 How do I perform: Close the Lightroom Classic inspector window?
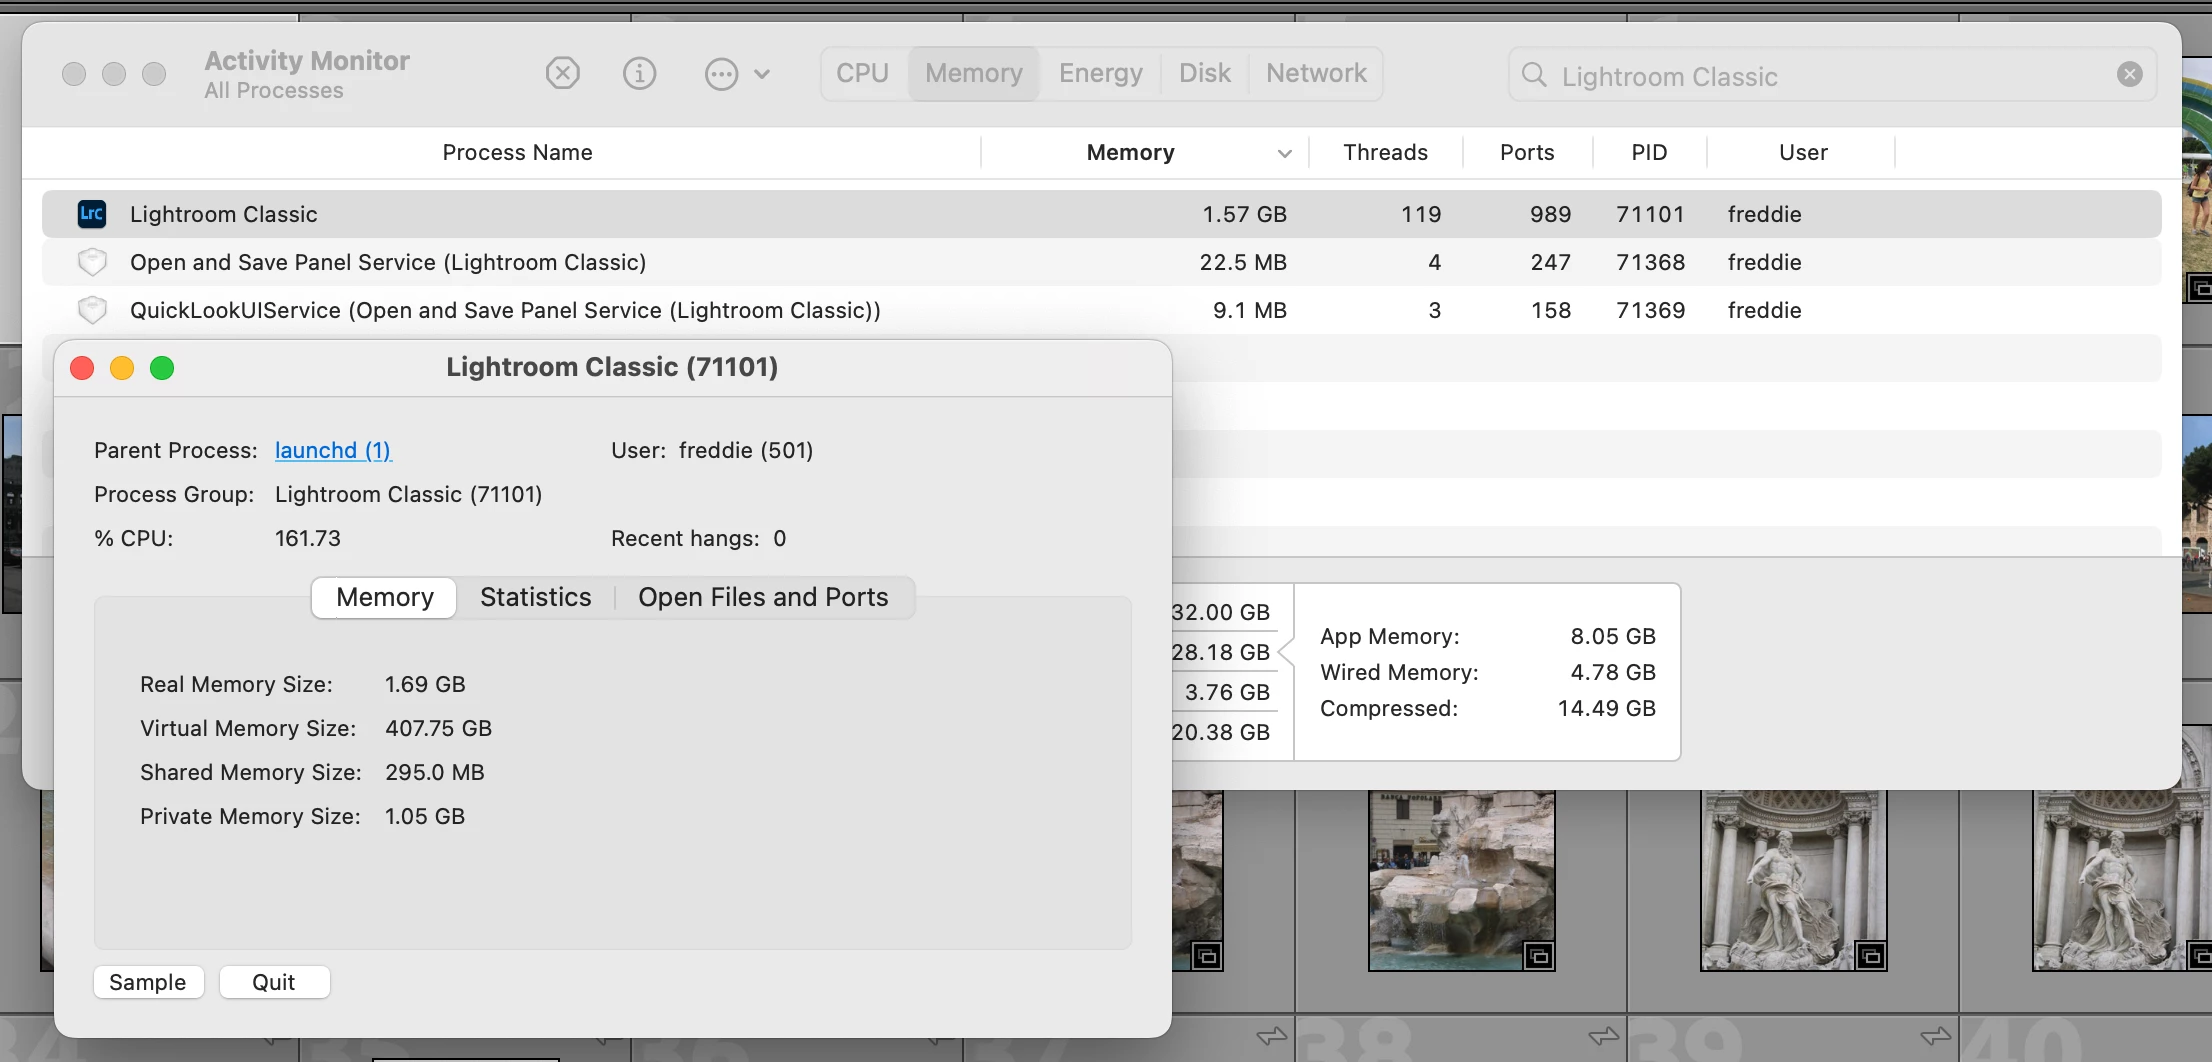coord(82,368)
